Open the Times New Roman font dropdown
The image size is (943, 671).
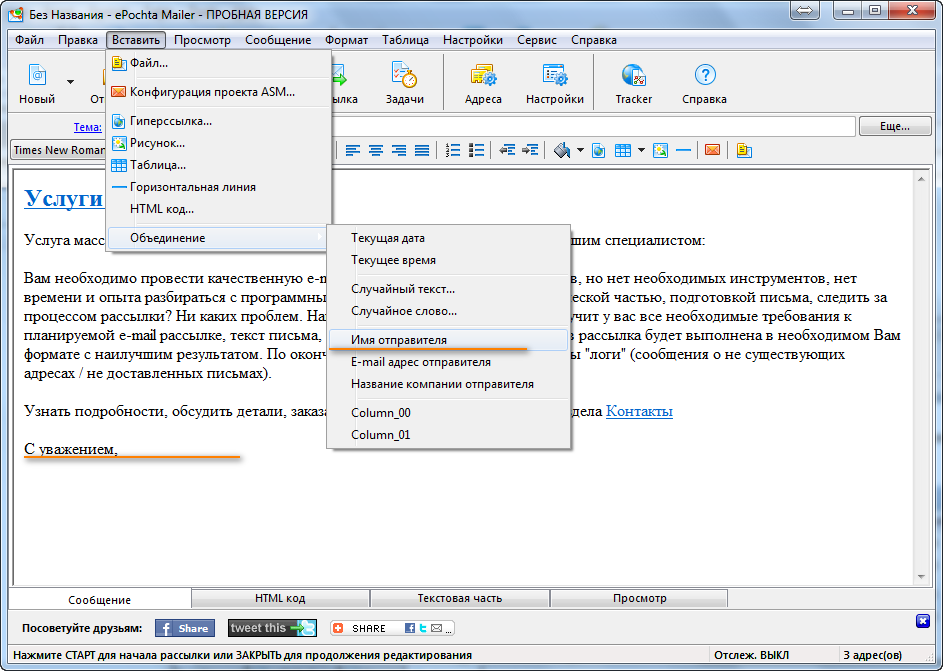pos(58,150)
